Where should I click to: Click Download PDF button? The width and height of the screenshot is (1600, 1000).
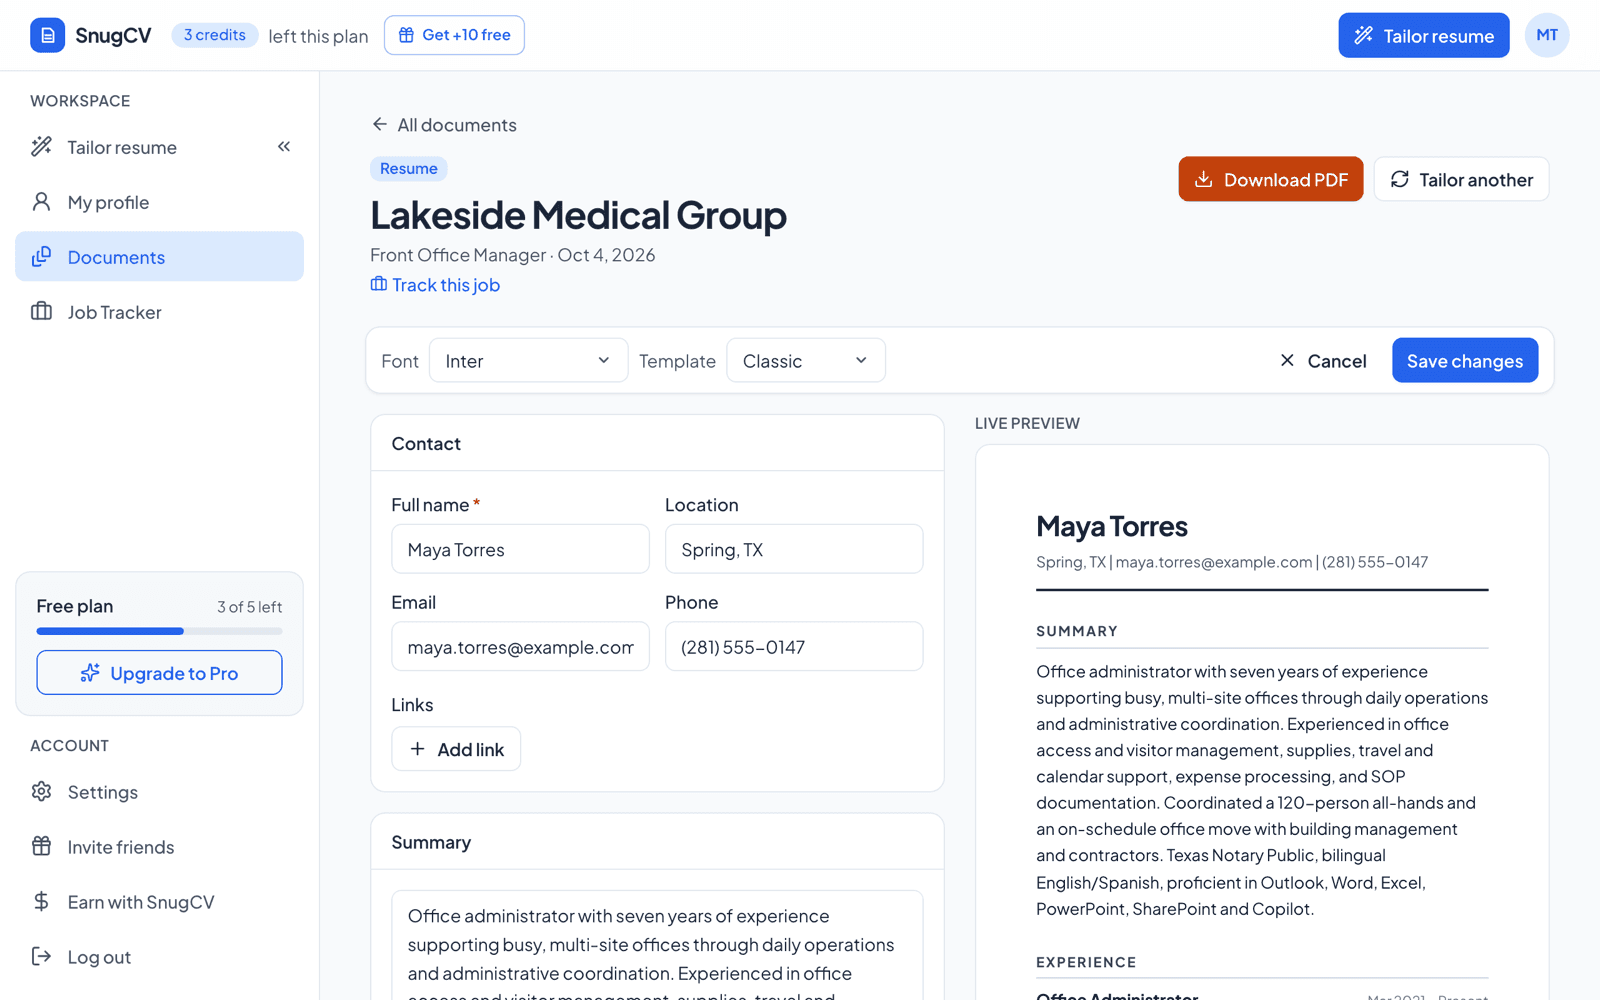coord(1270,179)
